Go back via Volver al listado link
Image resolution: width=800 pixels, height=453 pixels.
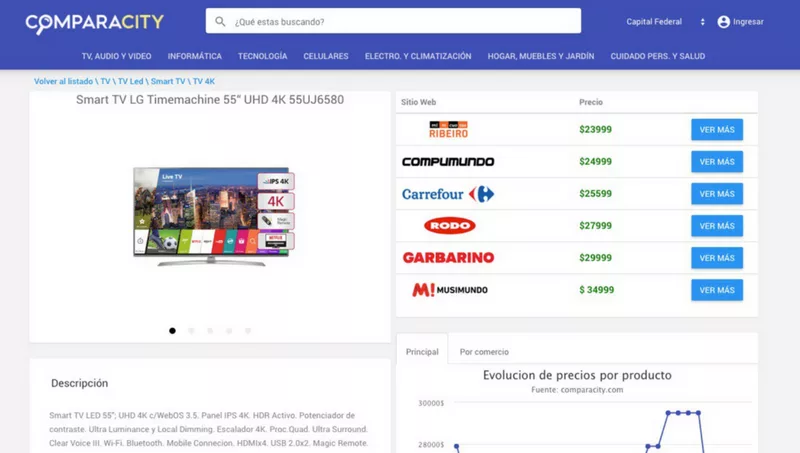pyautogui.click(x=64, y=82)
